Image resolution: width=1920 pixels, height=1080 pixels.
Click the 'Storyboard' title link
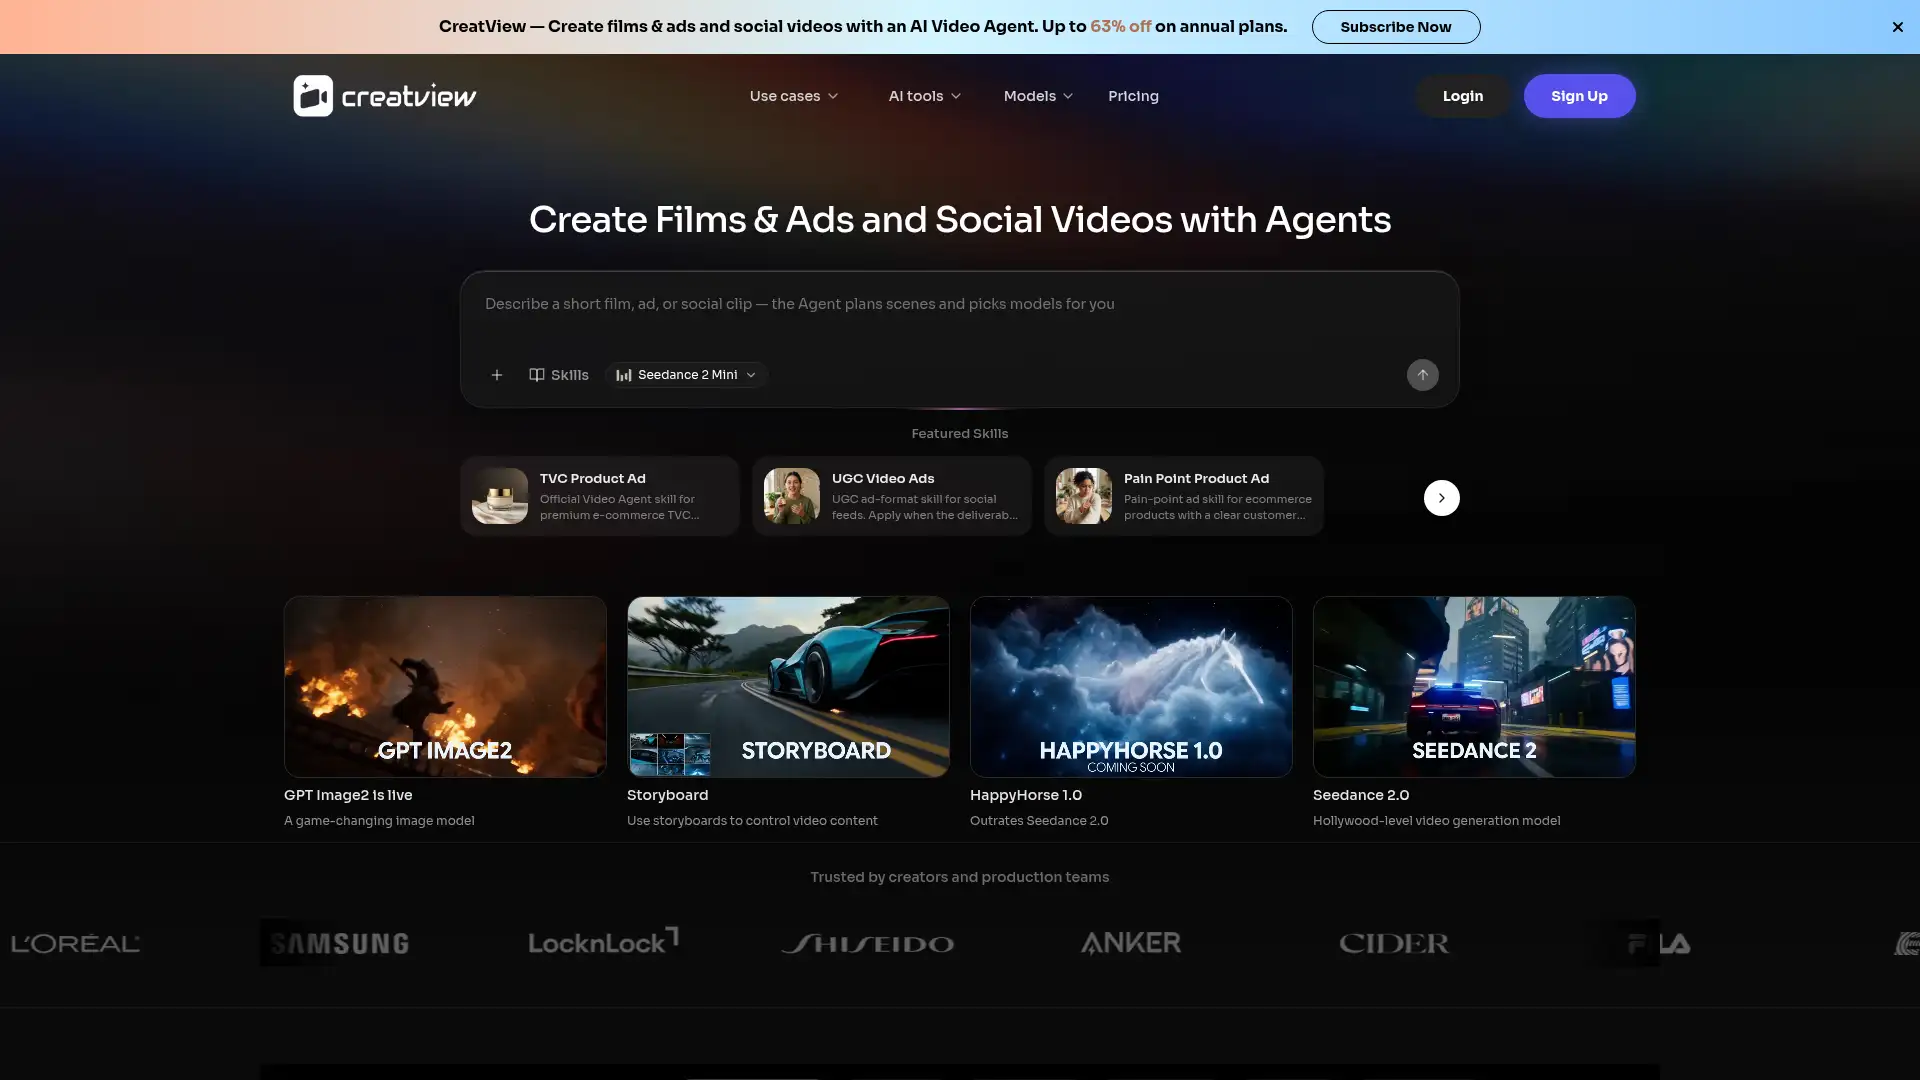(667, 795)
